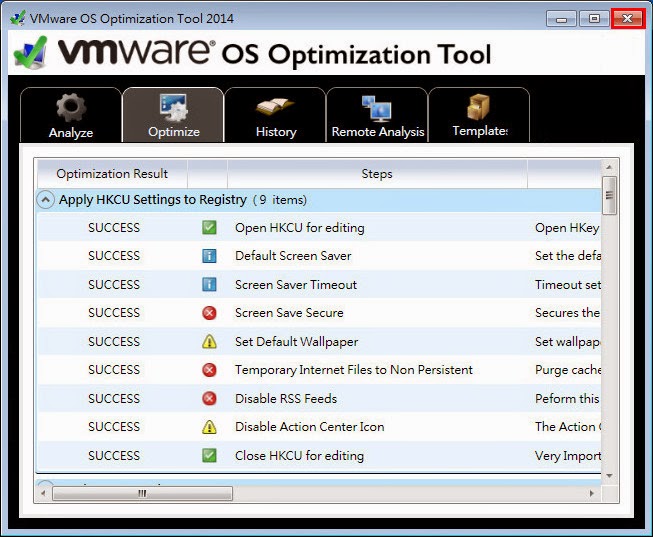Click warning icon for Disable Action Center Icon

209,427
